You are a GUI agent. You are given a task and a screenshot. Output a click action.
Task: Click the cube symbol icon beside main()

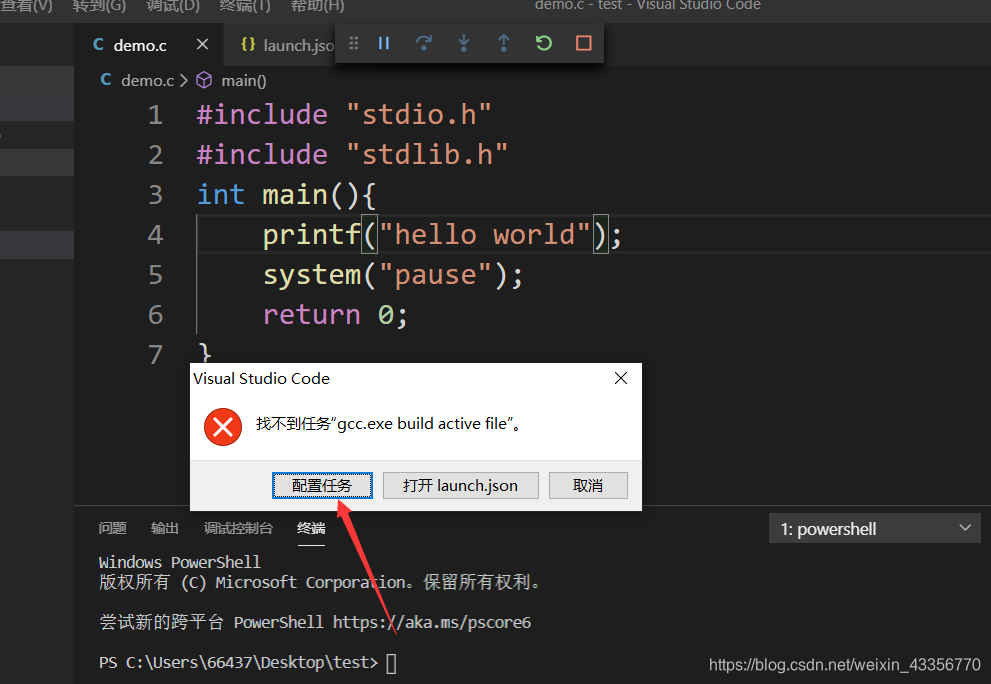coord(204,80)
